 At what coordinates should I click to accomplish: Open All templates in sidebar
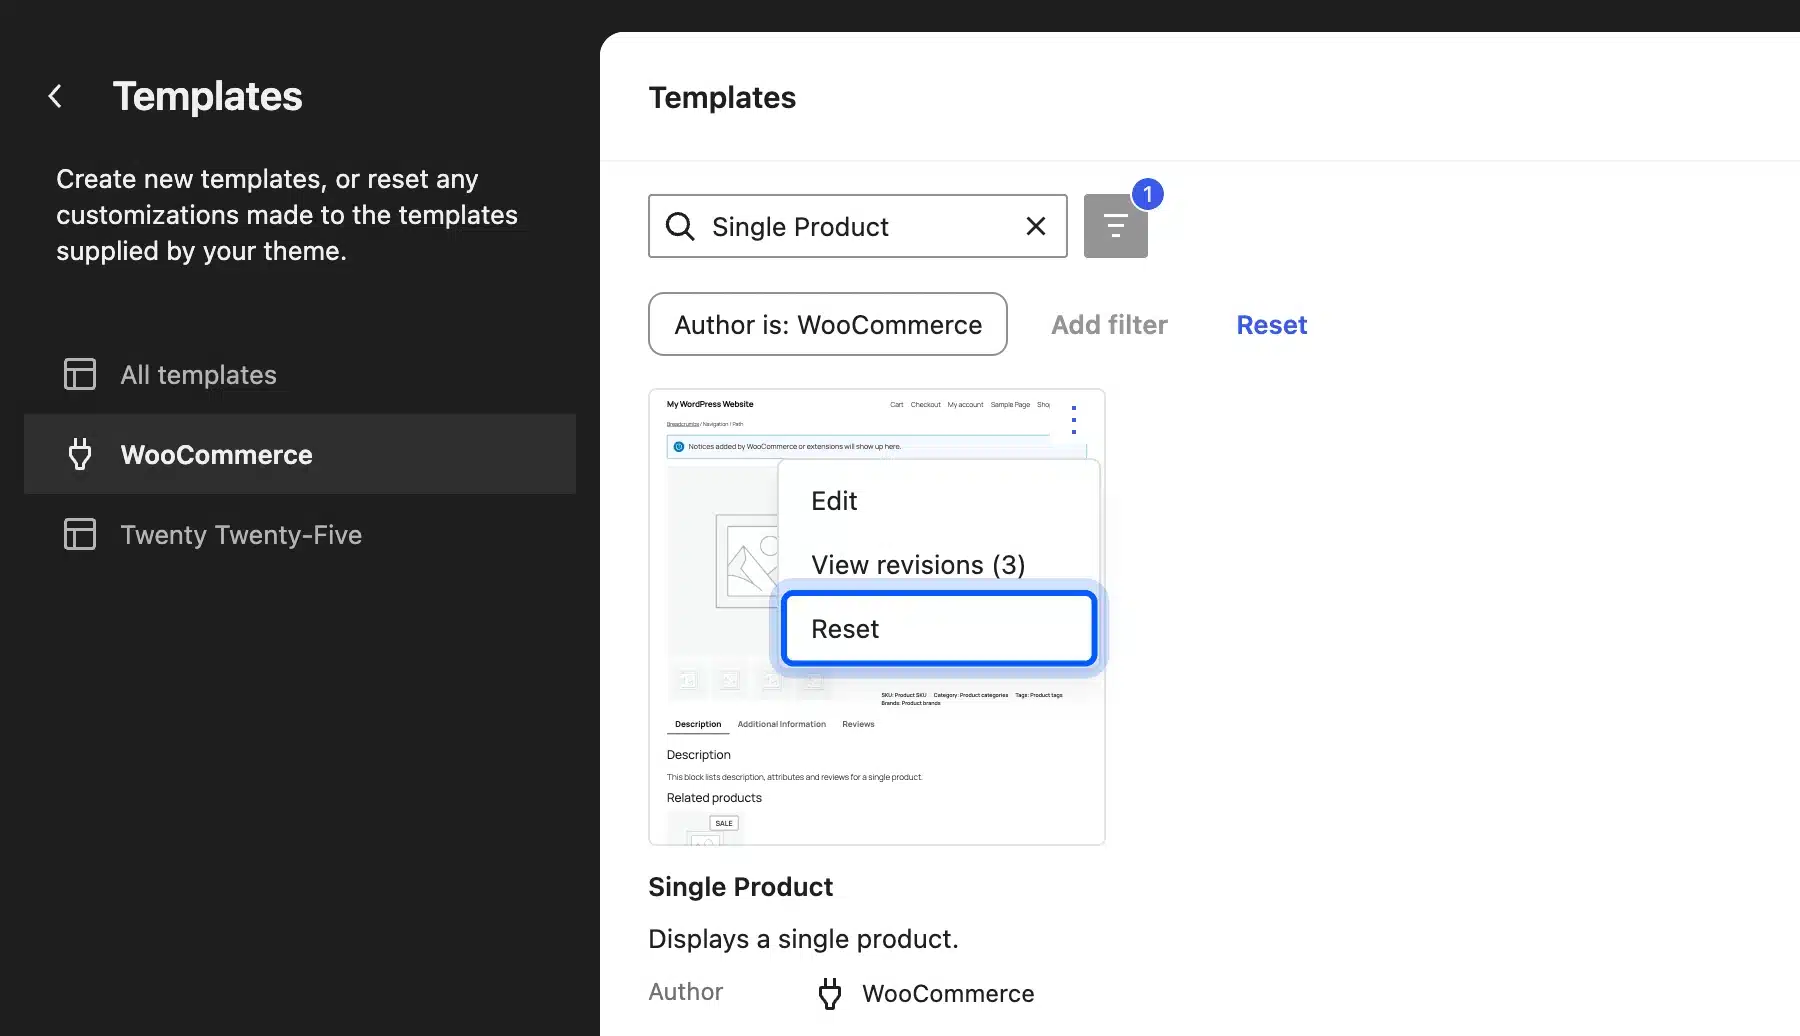[300, 374]
